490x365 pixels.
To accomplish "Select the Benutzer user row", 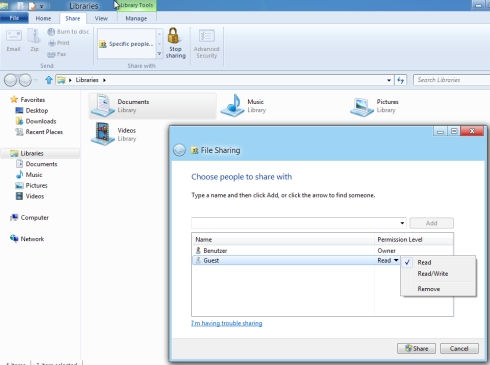I will 322,250.
